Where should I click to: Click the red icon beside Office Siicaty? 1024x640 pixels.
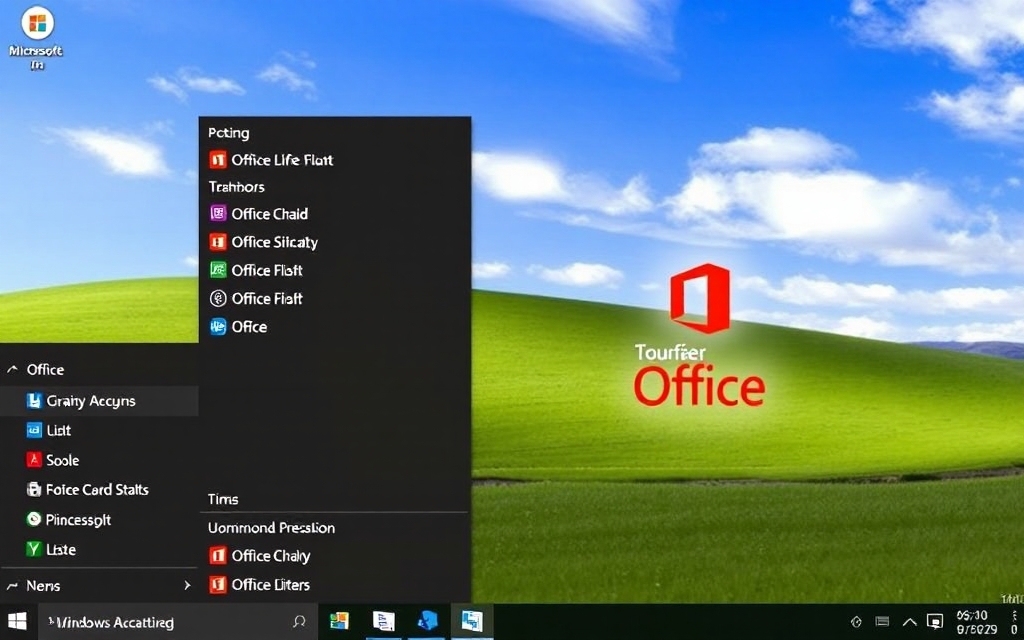point(218,242)
